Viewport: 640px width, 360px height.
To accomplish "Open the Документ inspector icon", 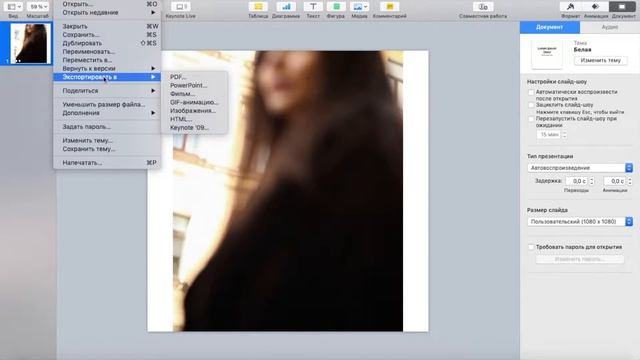I will tap(622, 7).
